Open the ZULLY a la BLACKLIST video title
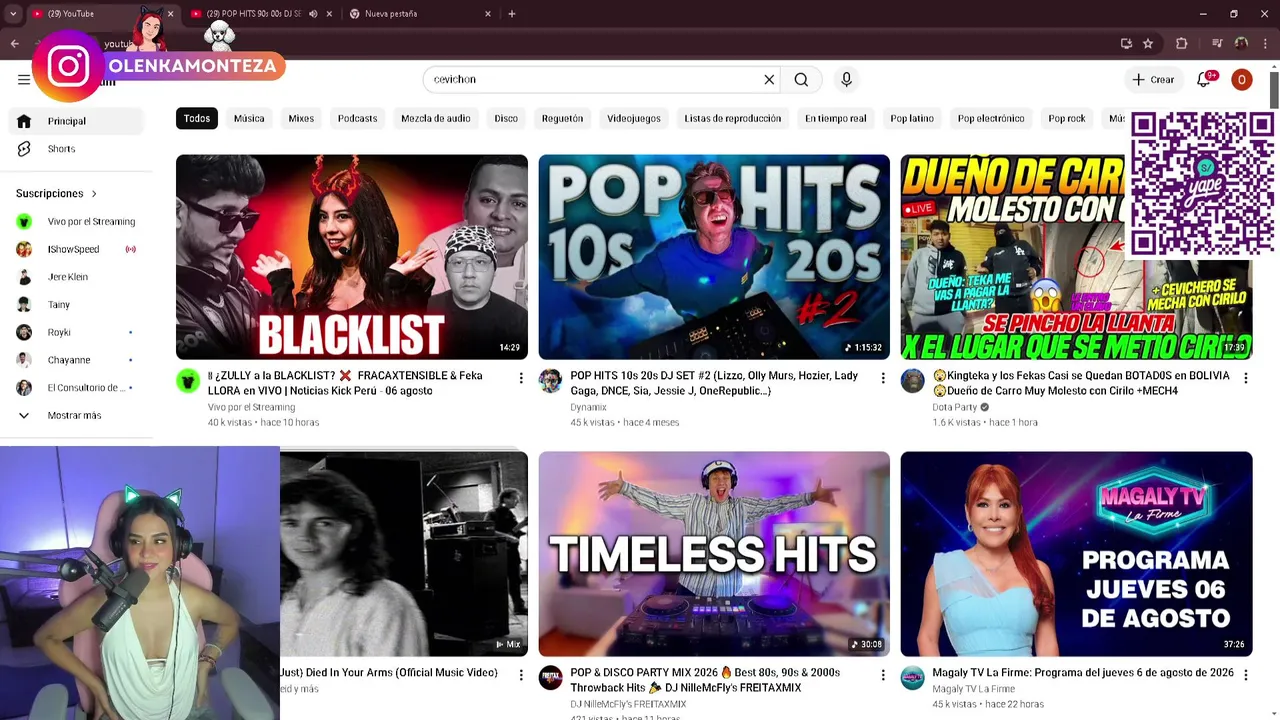Screen dimensions: 1280x720 [x=346, y=383]
